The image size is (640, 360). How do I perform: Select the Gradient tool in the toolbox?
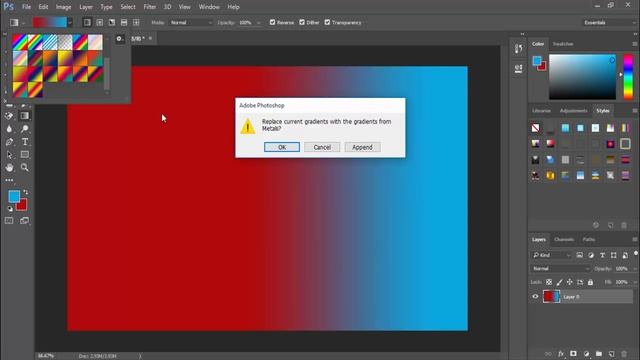25,116
